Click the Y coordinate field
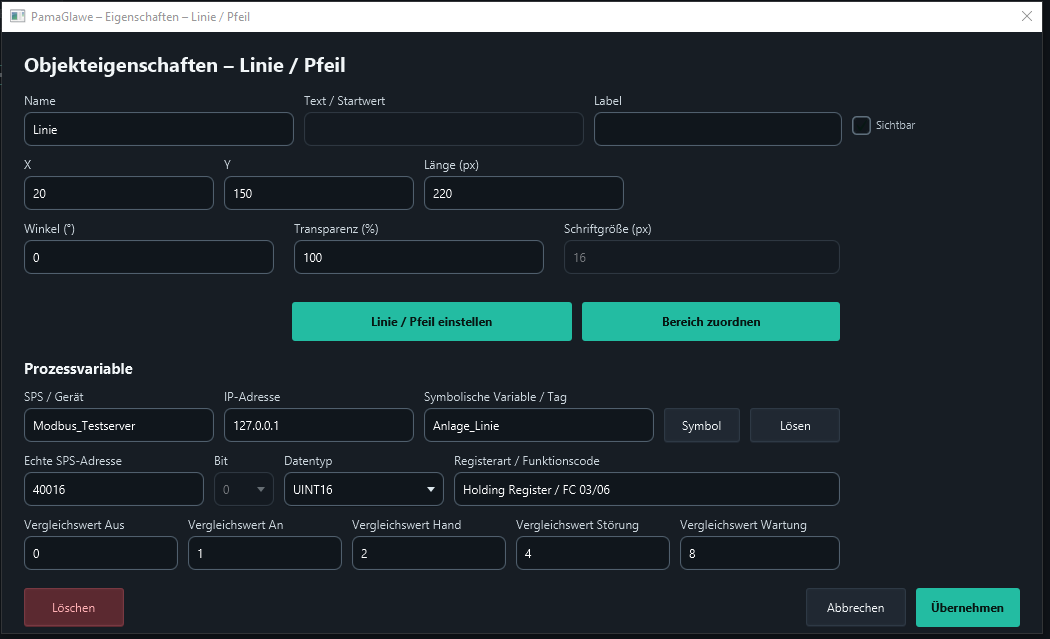Image resolution: width=1050 pixels, height=639 pixels. click(x=319, y=194)
